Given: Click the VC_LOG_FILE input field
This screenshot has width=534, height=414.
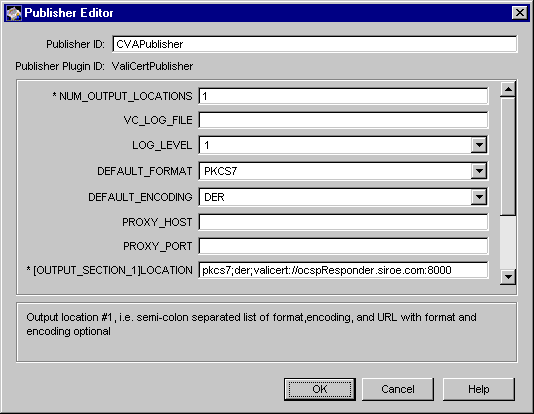Looking at the screenshot, I should [343, 120].
